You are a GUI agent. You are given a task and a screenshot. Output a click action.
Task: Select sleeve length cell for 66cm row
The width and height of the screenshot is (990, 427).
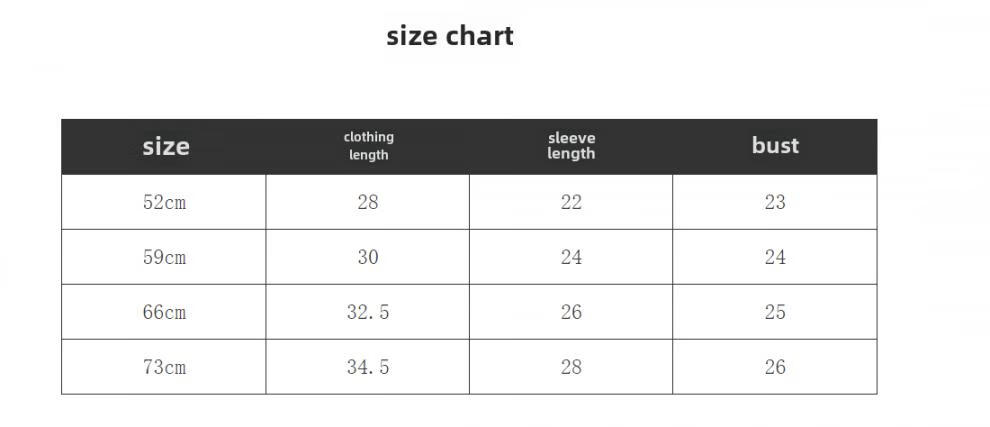571,312
